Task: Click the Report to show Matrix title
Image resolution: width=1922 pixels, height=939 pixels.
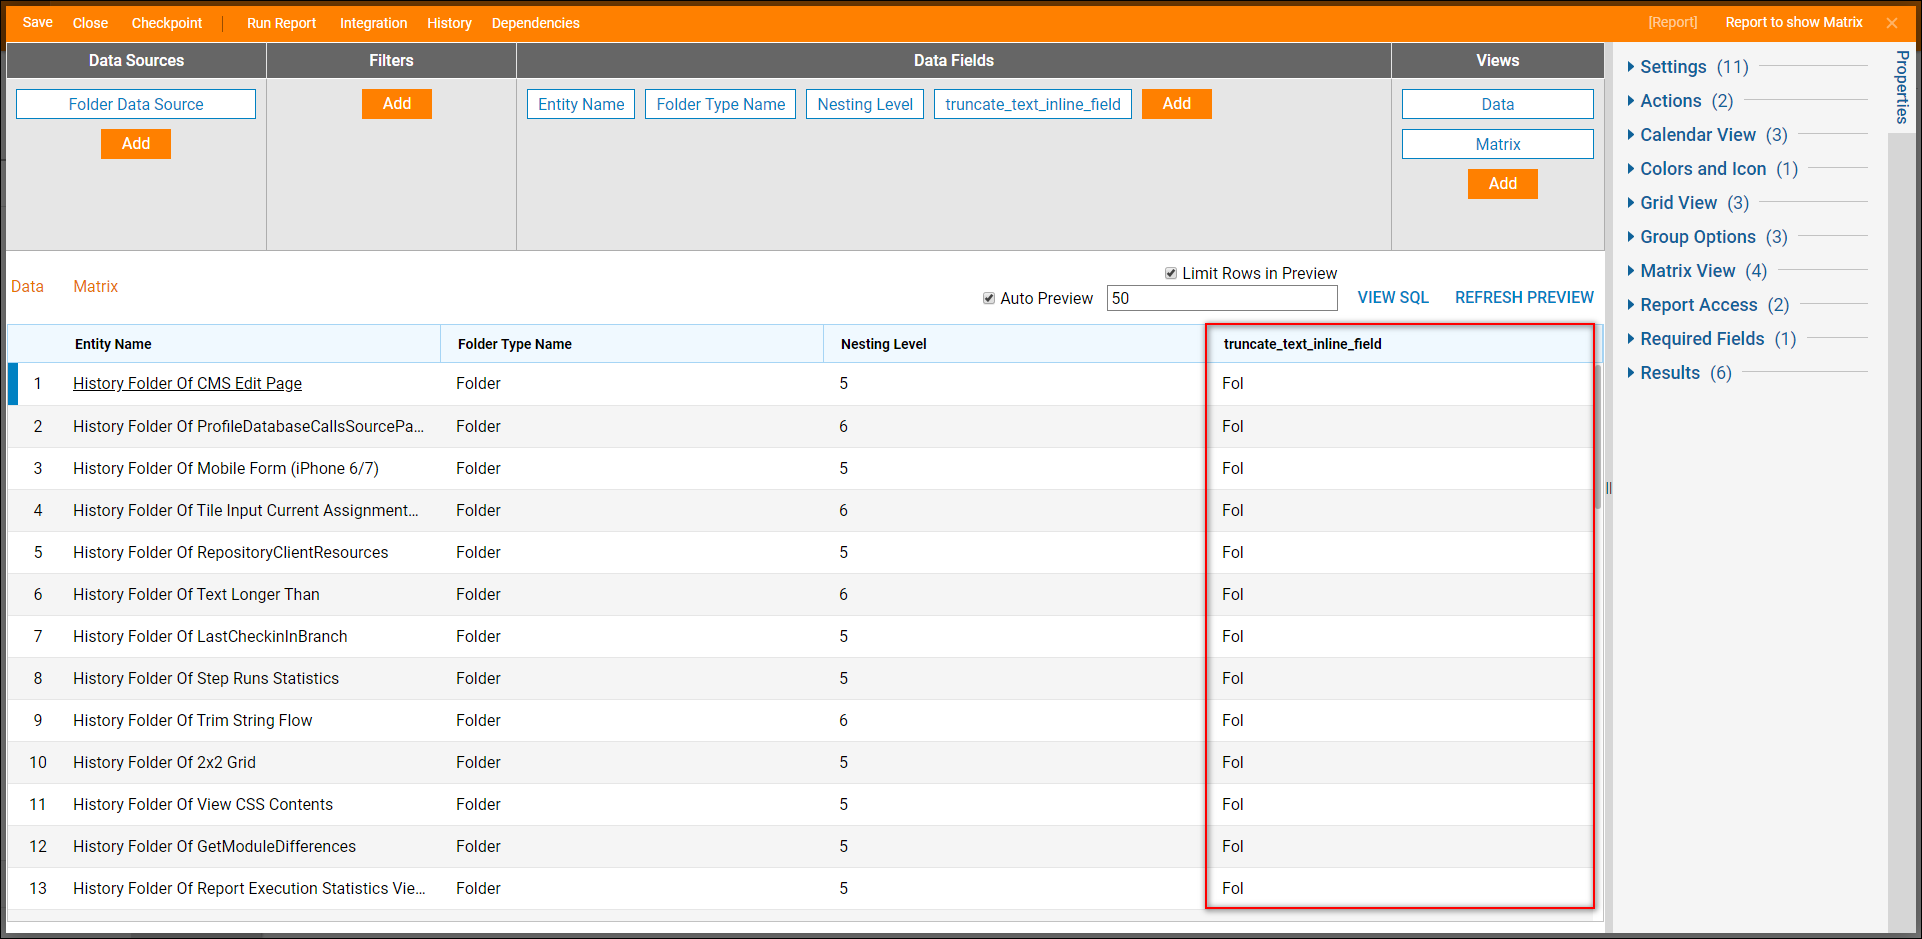Action: (1794, 23)
